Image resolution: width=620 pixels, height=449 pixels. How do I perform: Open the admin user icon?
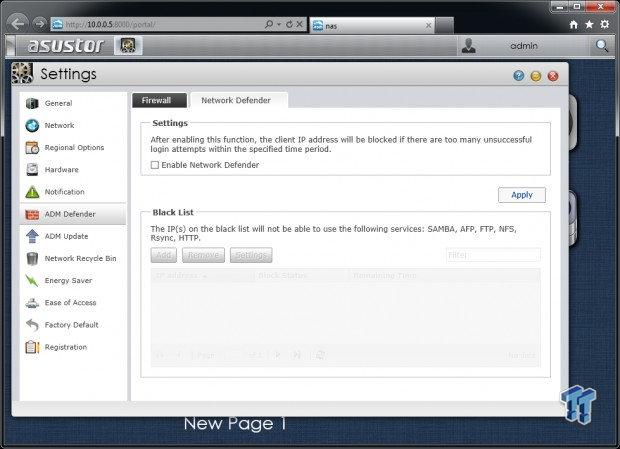[469, 46]
